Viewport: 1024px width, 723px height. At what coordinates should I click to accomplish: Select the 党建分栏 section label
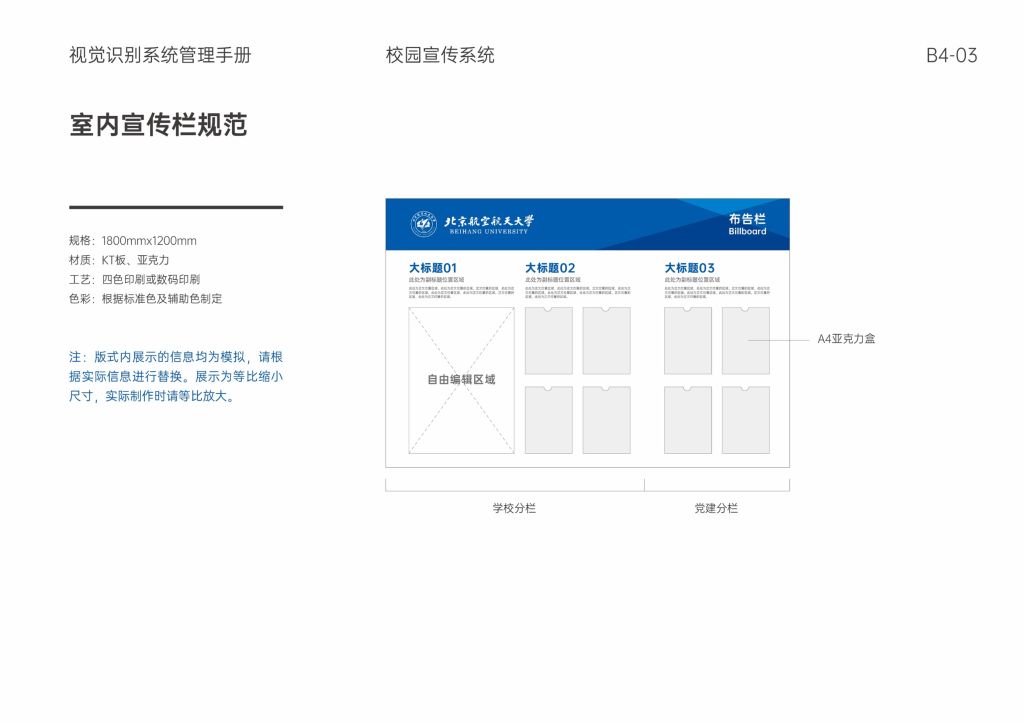[716, 508]
